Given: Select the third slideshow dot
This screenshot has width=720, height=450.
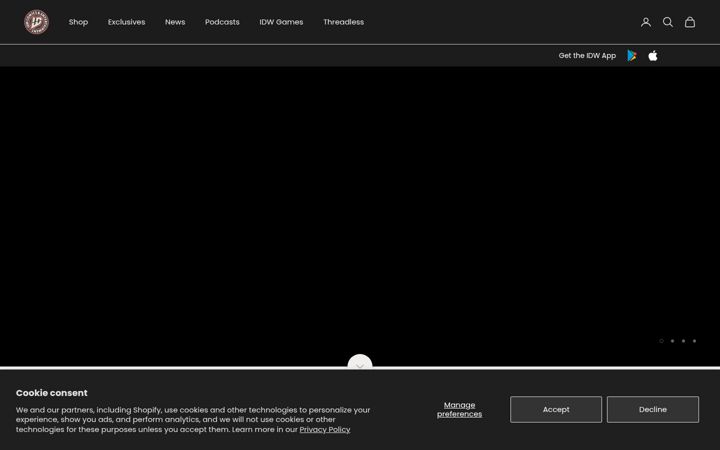Looking at the screenshot, I should (x=683, y=341).
